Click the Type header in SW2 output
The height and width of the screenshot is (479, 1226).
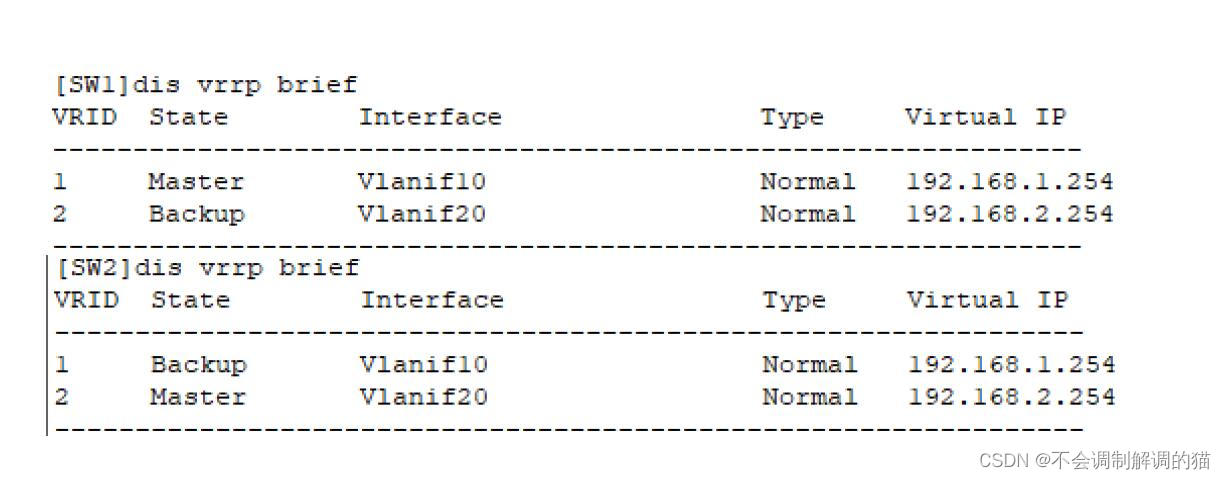coord(794,300)
